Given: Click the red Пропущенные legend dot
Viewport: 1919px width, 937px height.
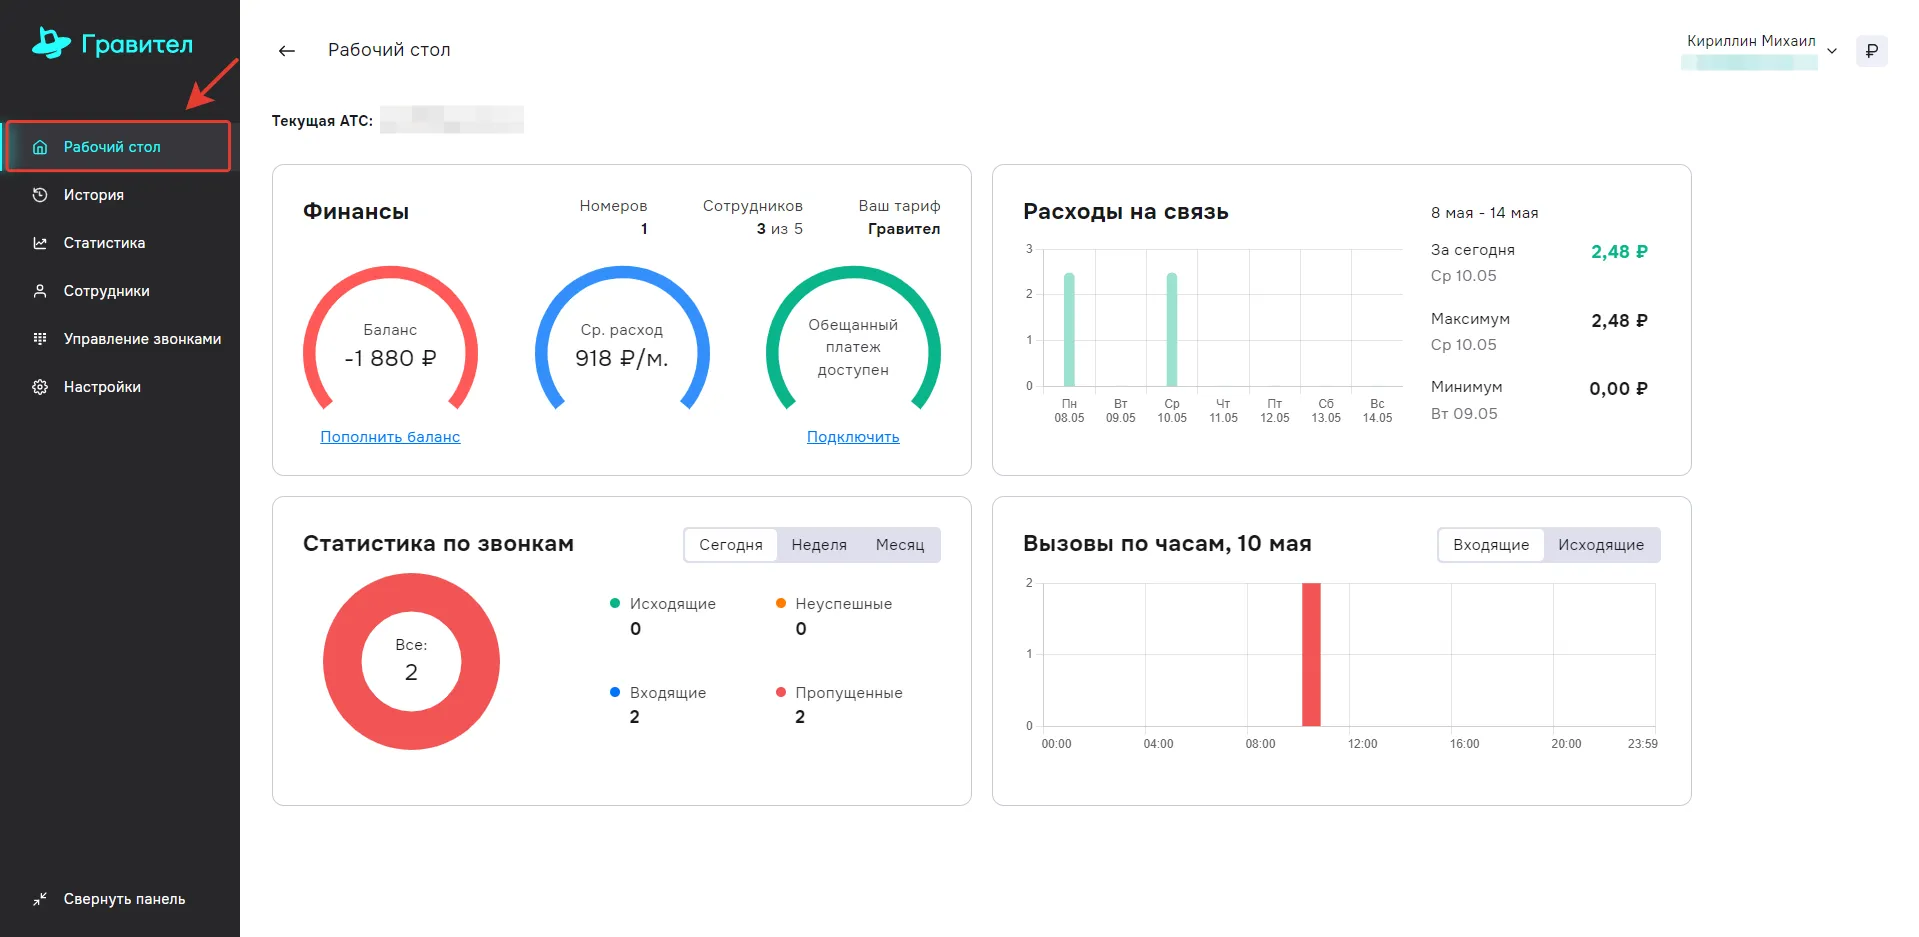Looking at the screenshot, I should 781,692.
